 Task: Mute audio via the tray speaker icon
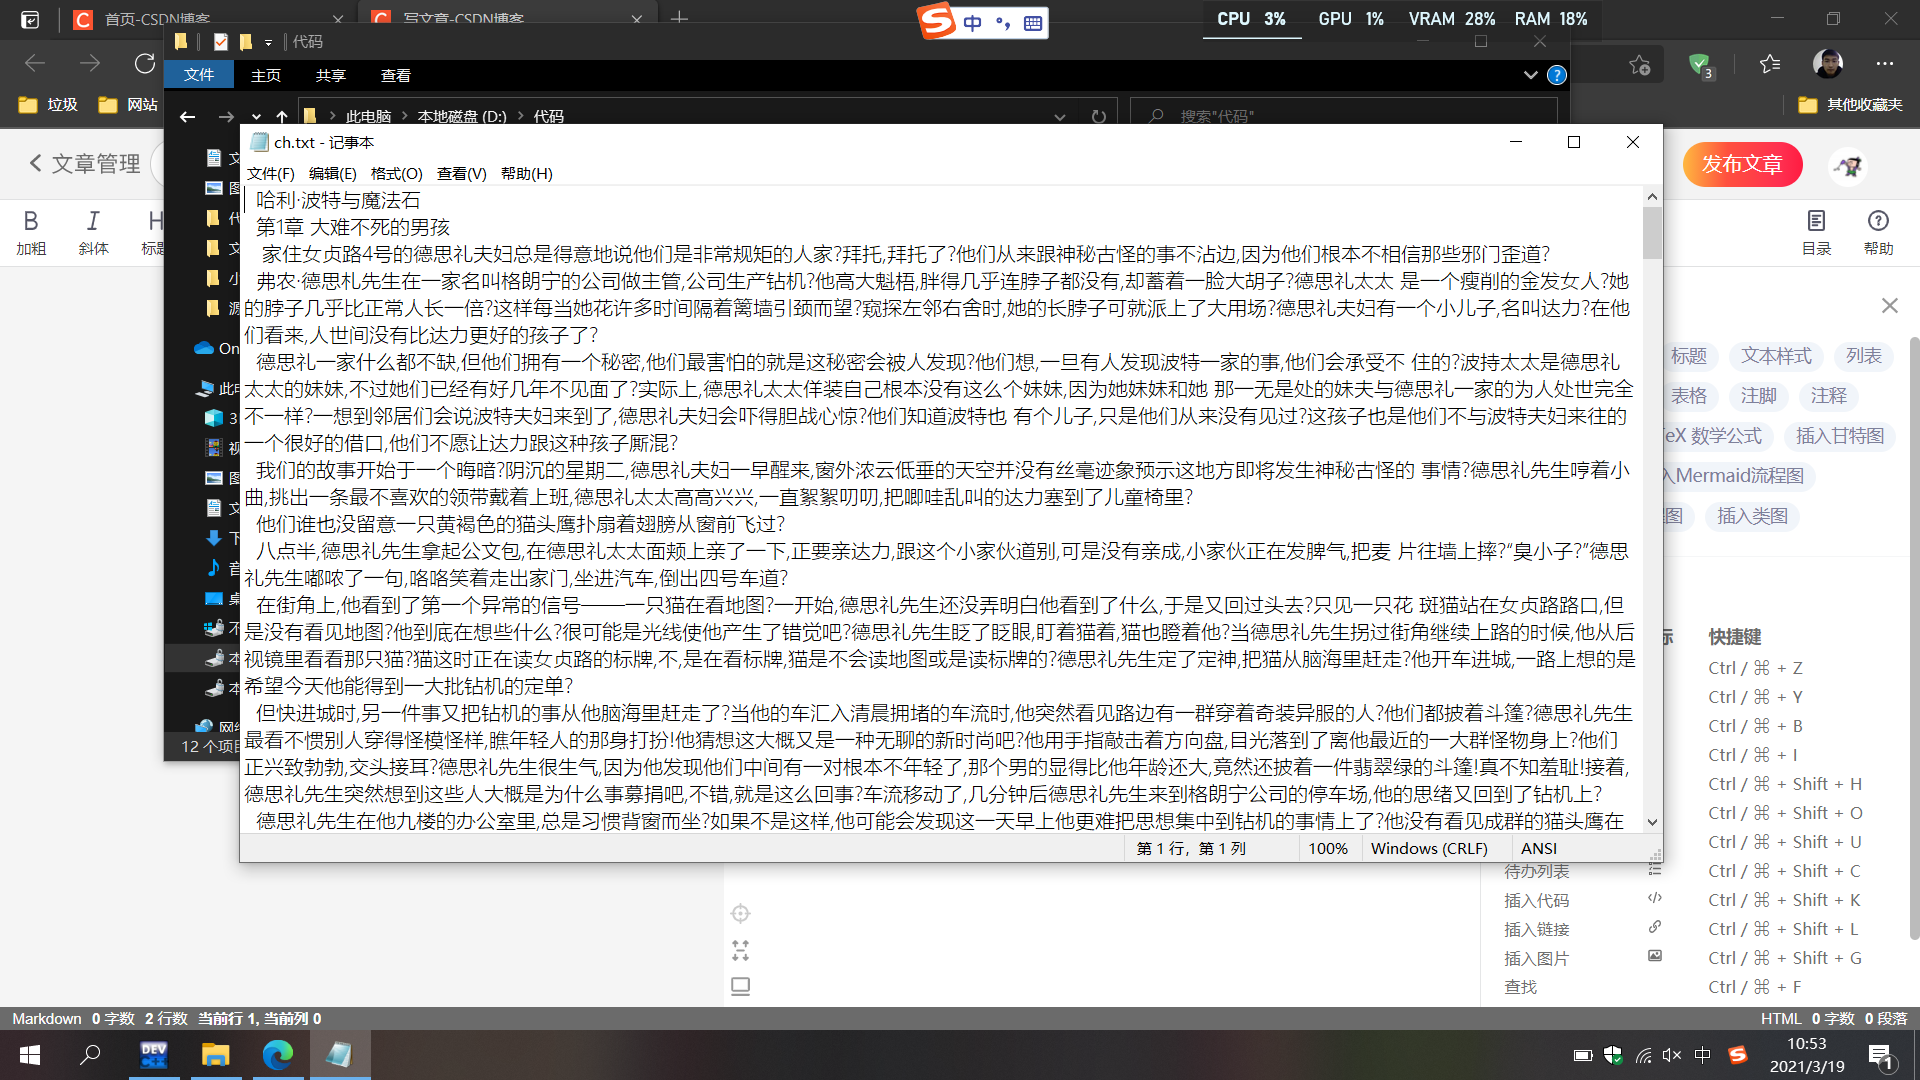click(1671, 1054)
